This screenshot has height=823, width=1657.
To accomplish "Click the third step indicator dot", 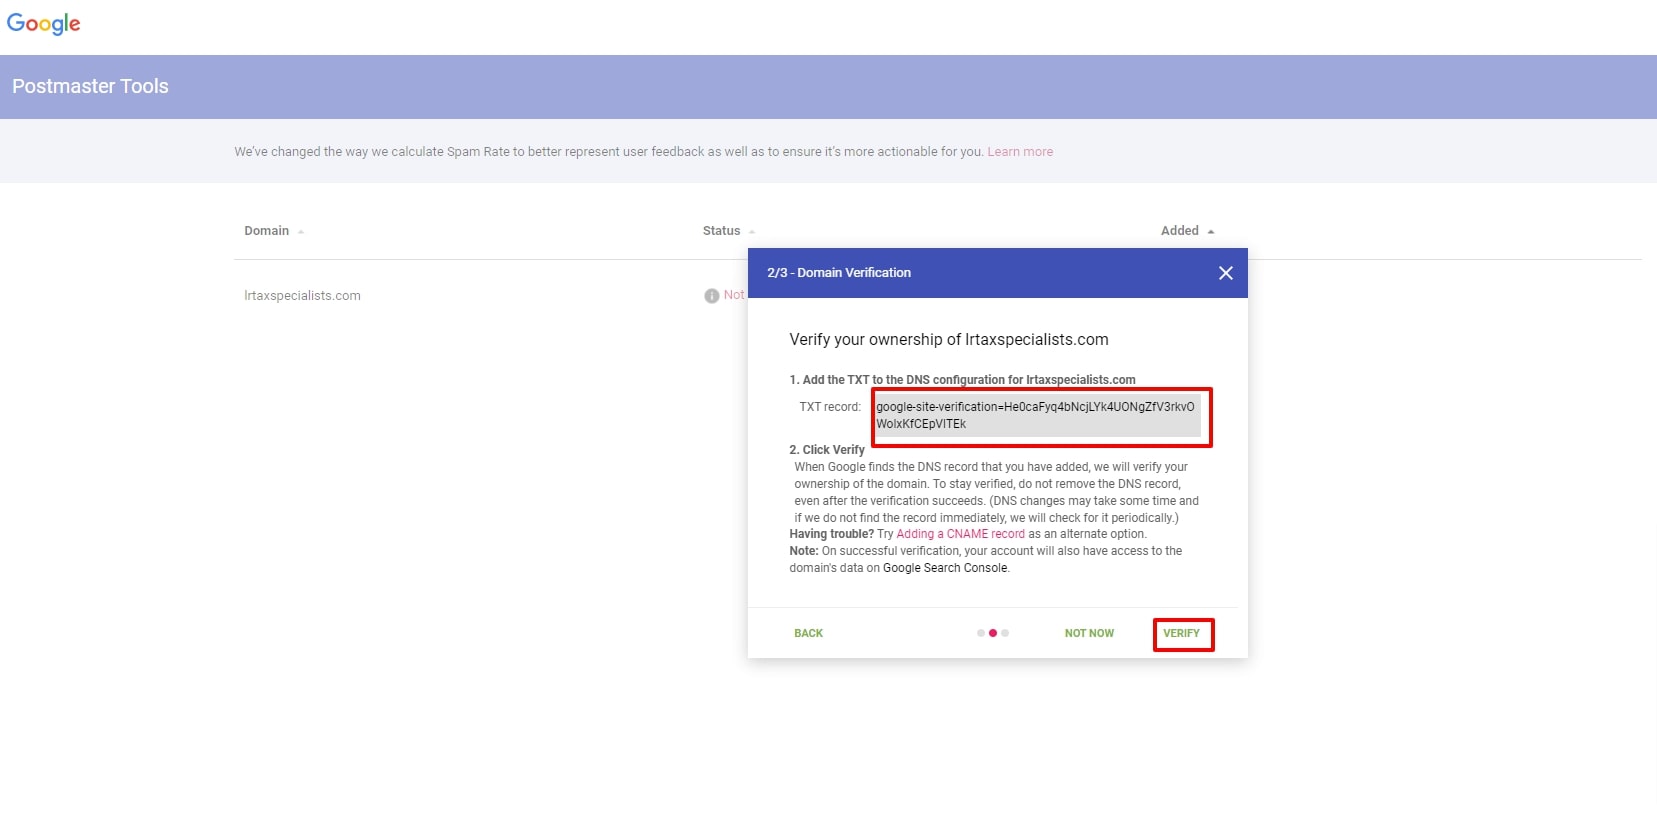I will click(x=1005, y=633).
